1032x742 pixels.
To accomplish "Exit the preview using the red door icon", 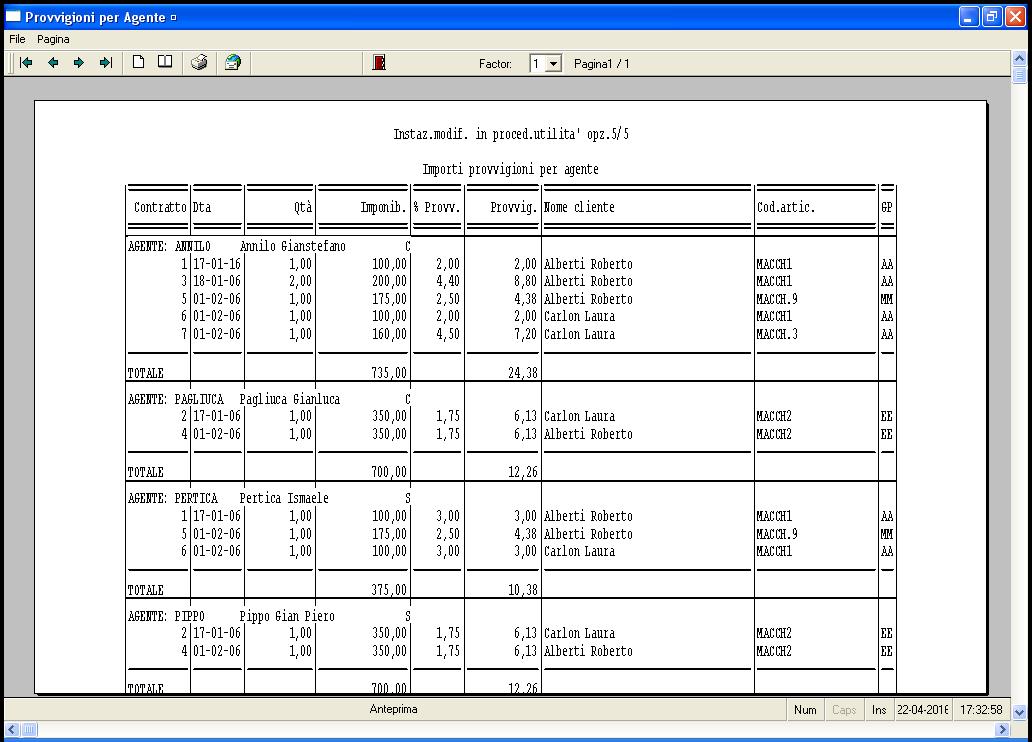I will pyautogui.click(x=379, y=63).
